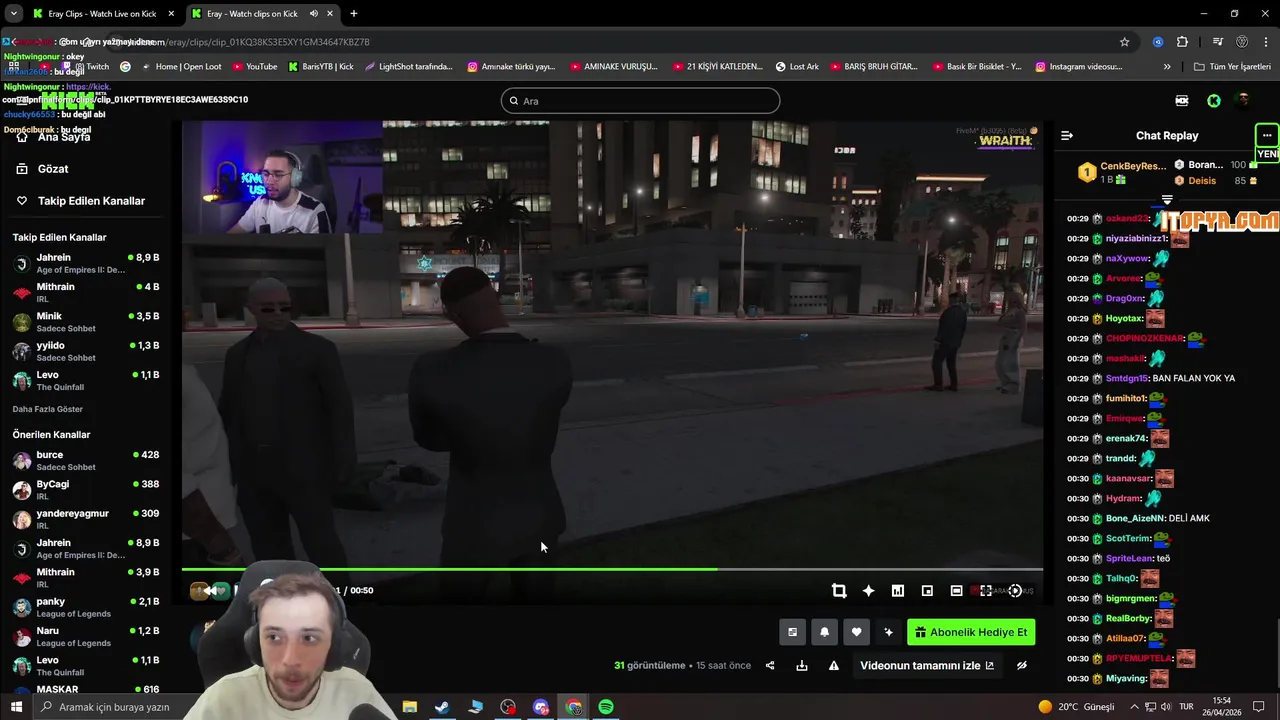Open the taskbar weather widget 20°C Güneşli

tap(1076, 707)
